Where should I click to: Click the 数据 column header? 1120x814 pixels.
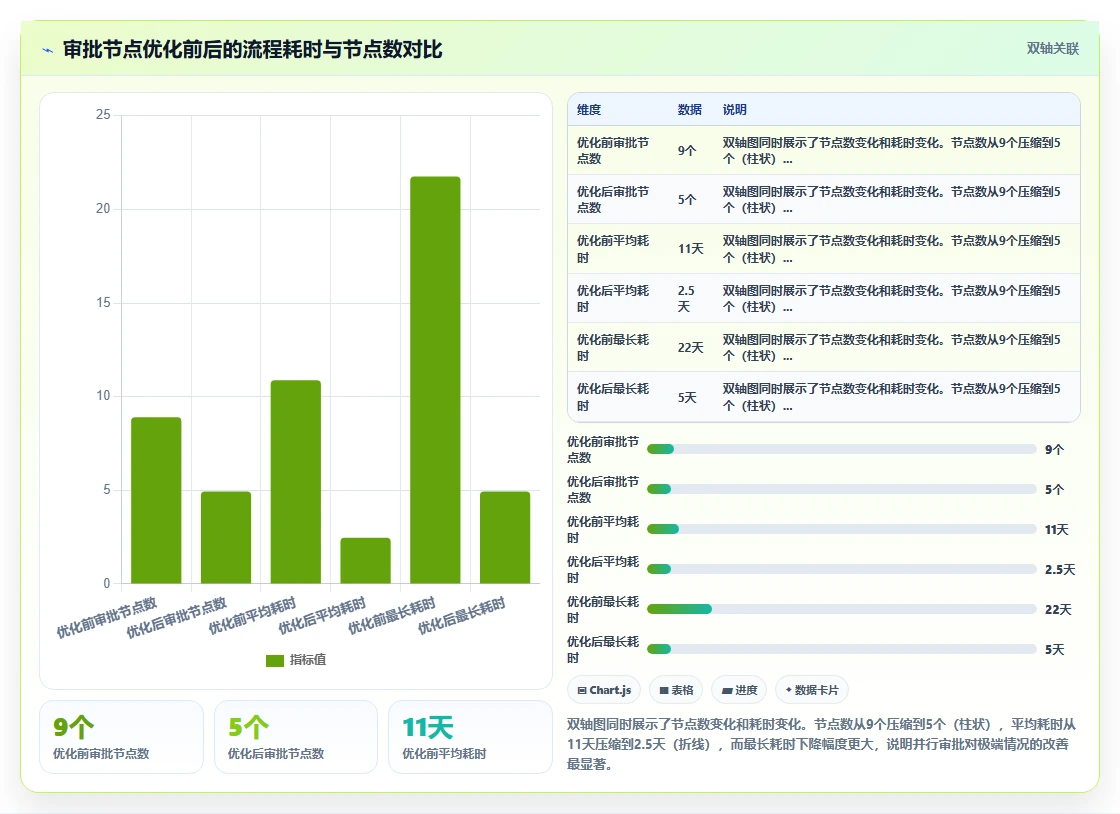tap(689, 109)
